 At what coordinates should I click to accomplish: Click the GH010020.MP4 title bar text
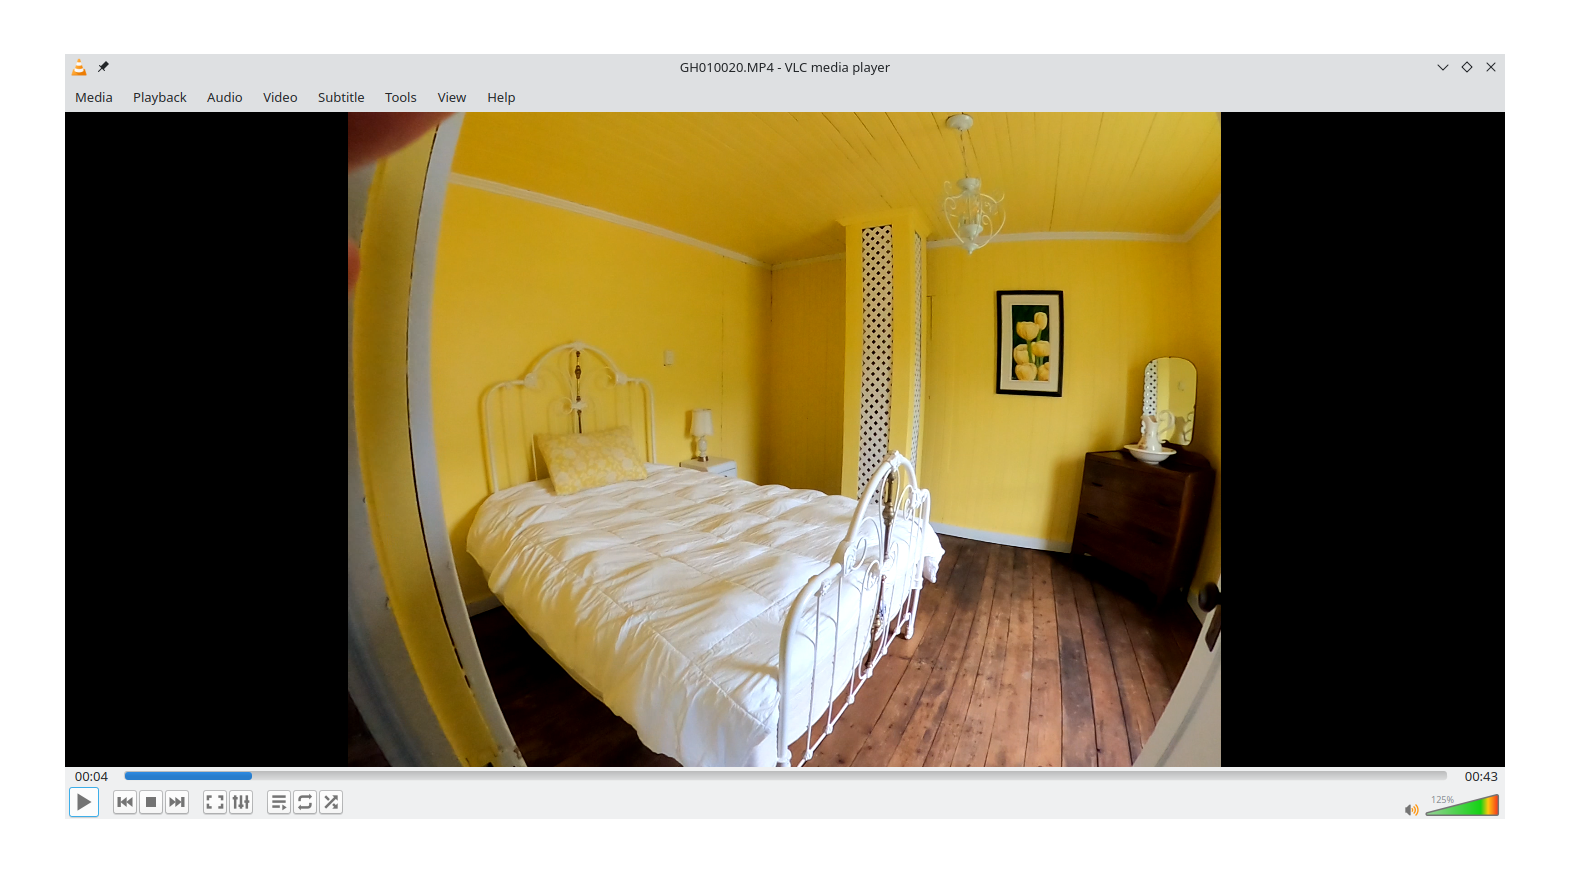tap(785, 67)
